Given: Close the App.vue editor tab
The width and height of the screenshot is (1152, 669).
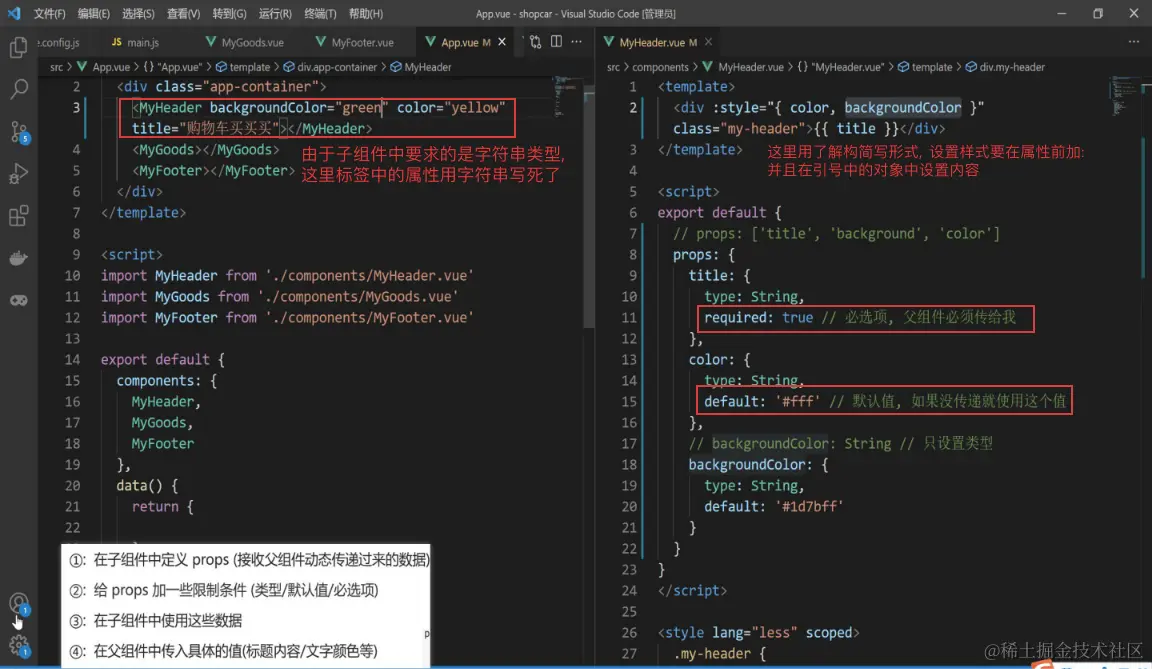Looking at the screenshot, I should [503, 42].
